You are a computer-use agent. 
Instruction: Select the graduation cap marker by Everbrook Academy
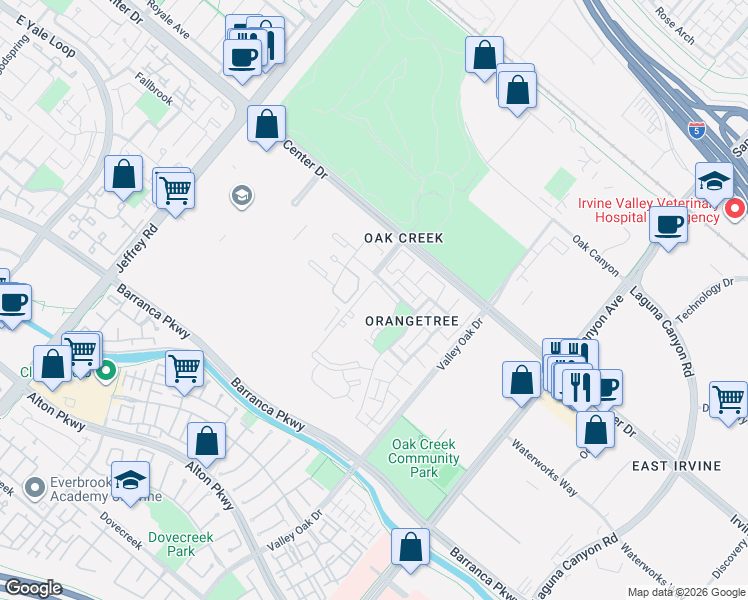[130, 481]
